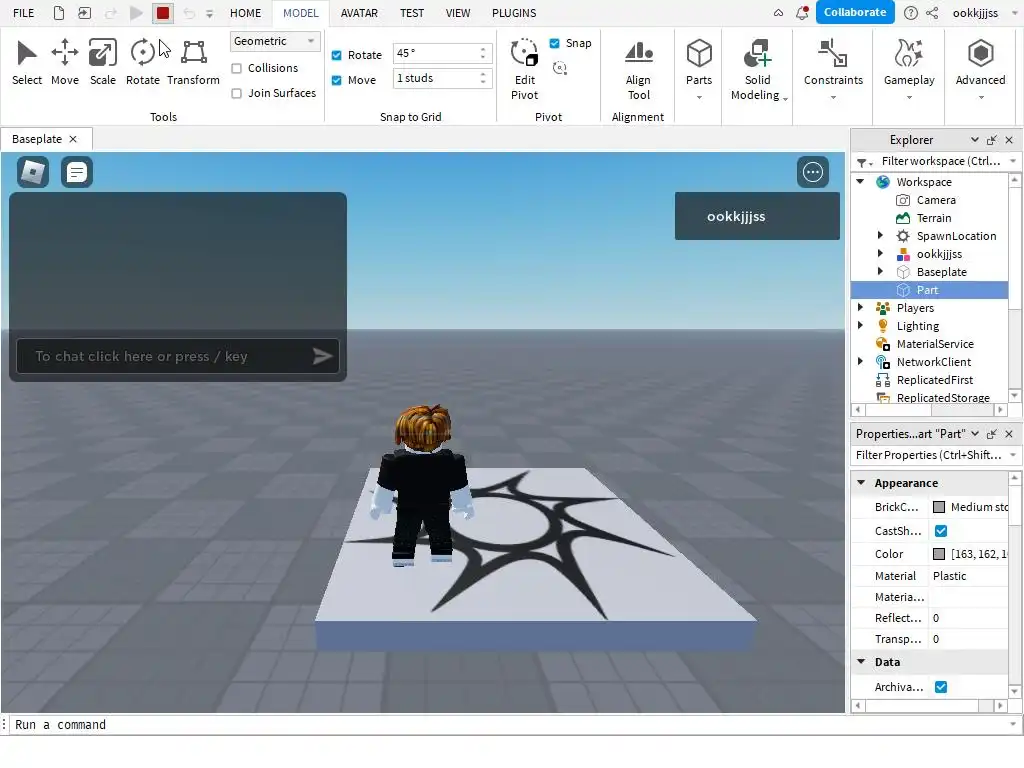Open the notifications bell
1024x768 pixels.
point(802,12)
